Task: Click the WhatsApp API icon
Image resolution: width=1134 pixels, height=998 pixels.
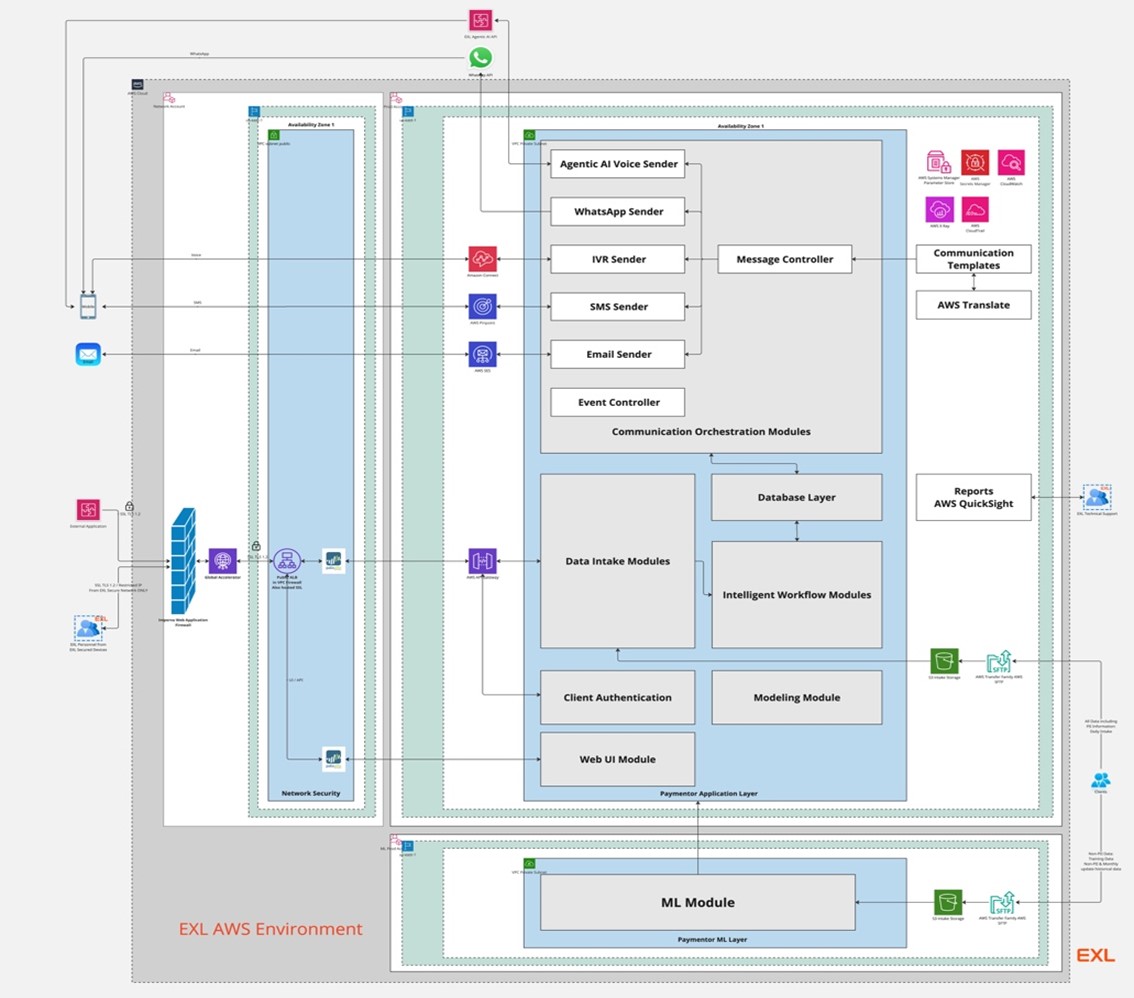Action: [x=481, y=58]
